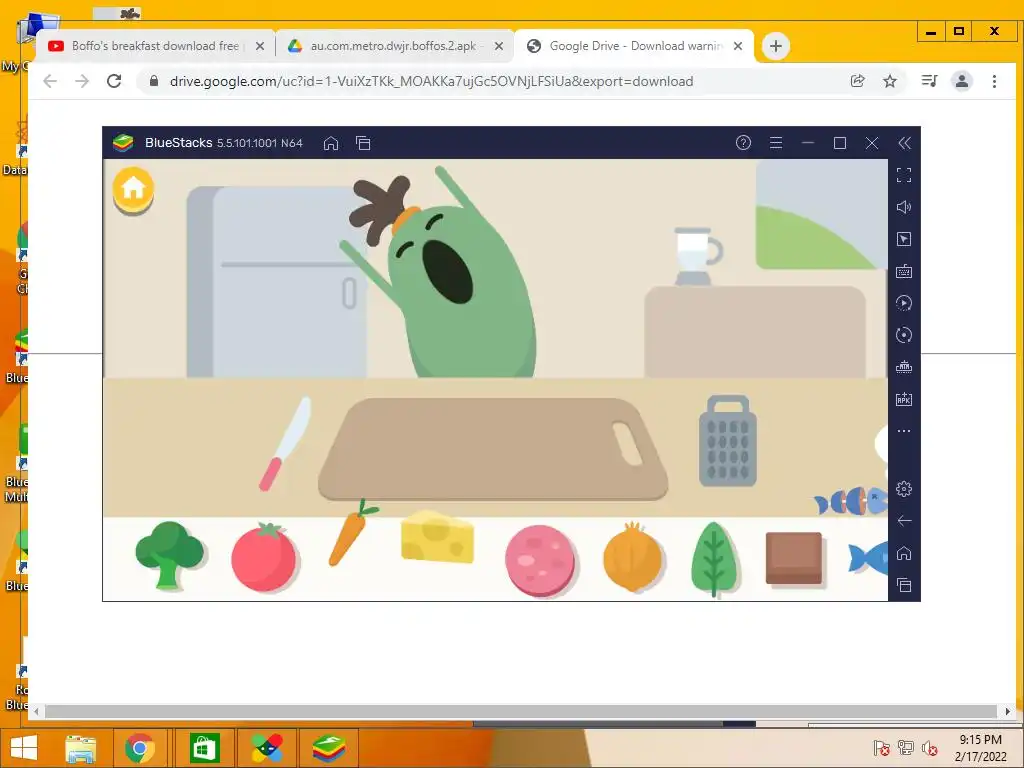1024x768 pixels.
Task: Click BlueStacks cursor lock icon
Action: (x=904, y=239)
